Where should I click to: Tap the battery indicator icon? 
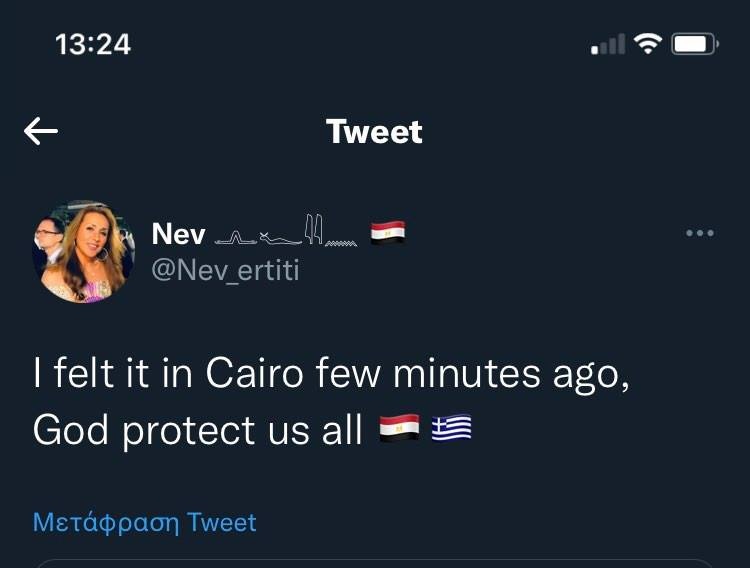point(694,44)
